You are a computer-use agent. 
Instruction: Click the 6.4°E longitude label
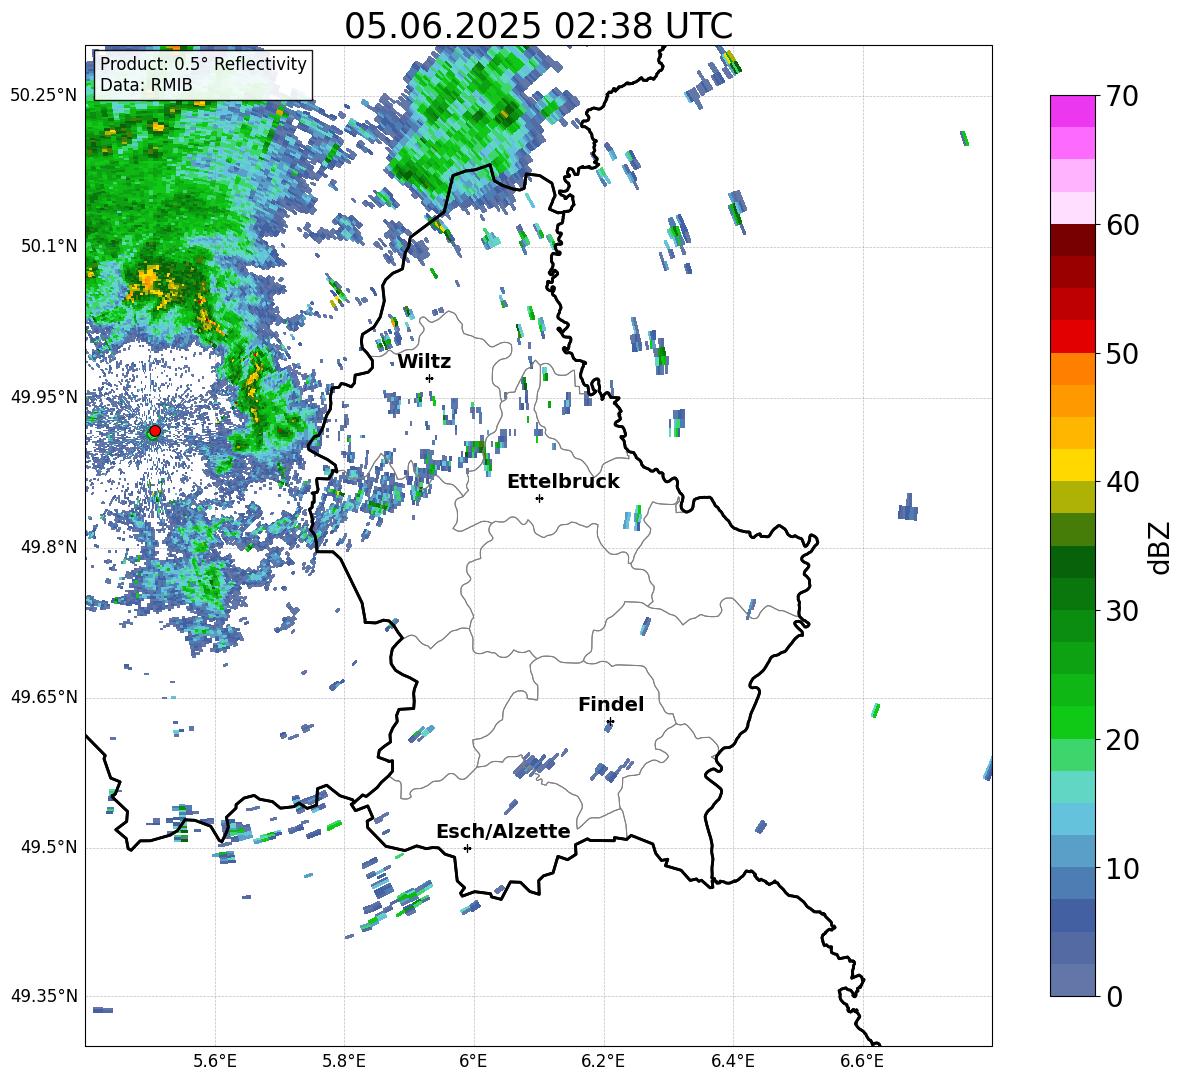click(732, 1061)
